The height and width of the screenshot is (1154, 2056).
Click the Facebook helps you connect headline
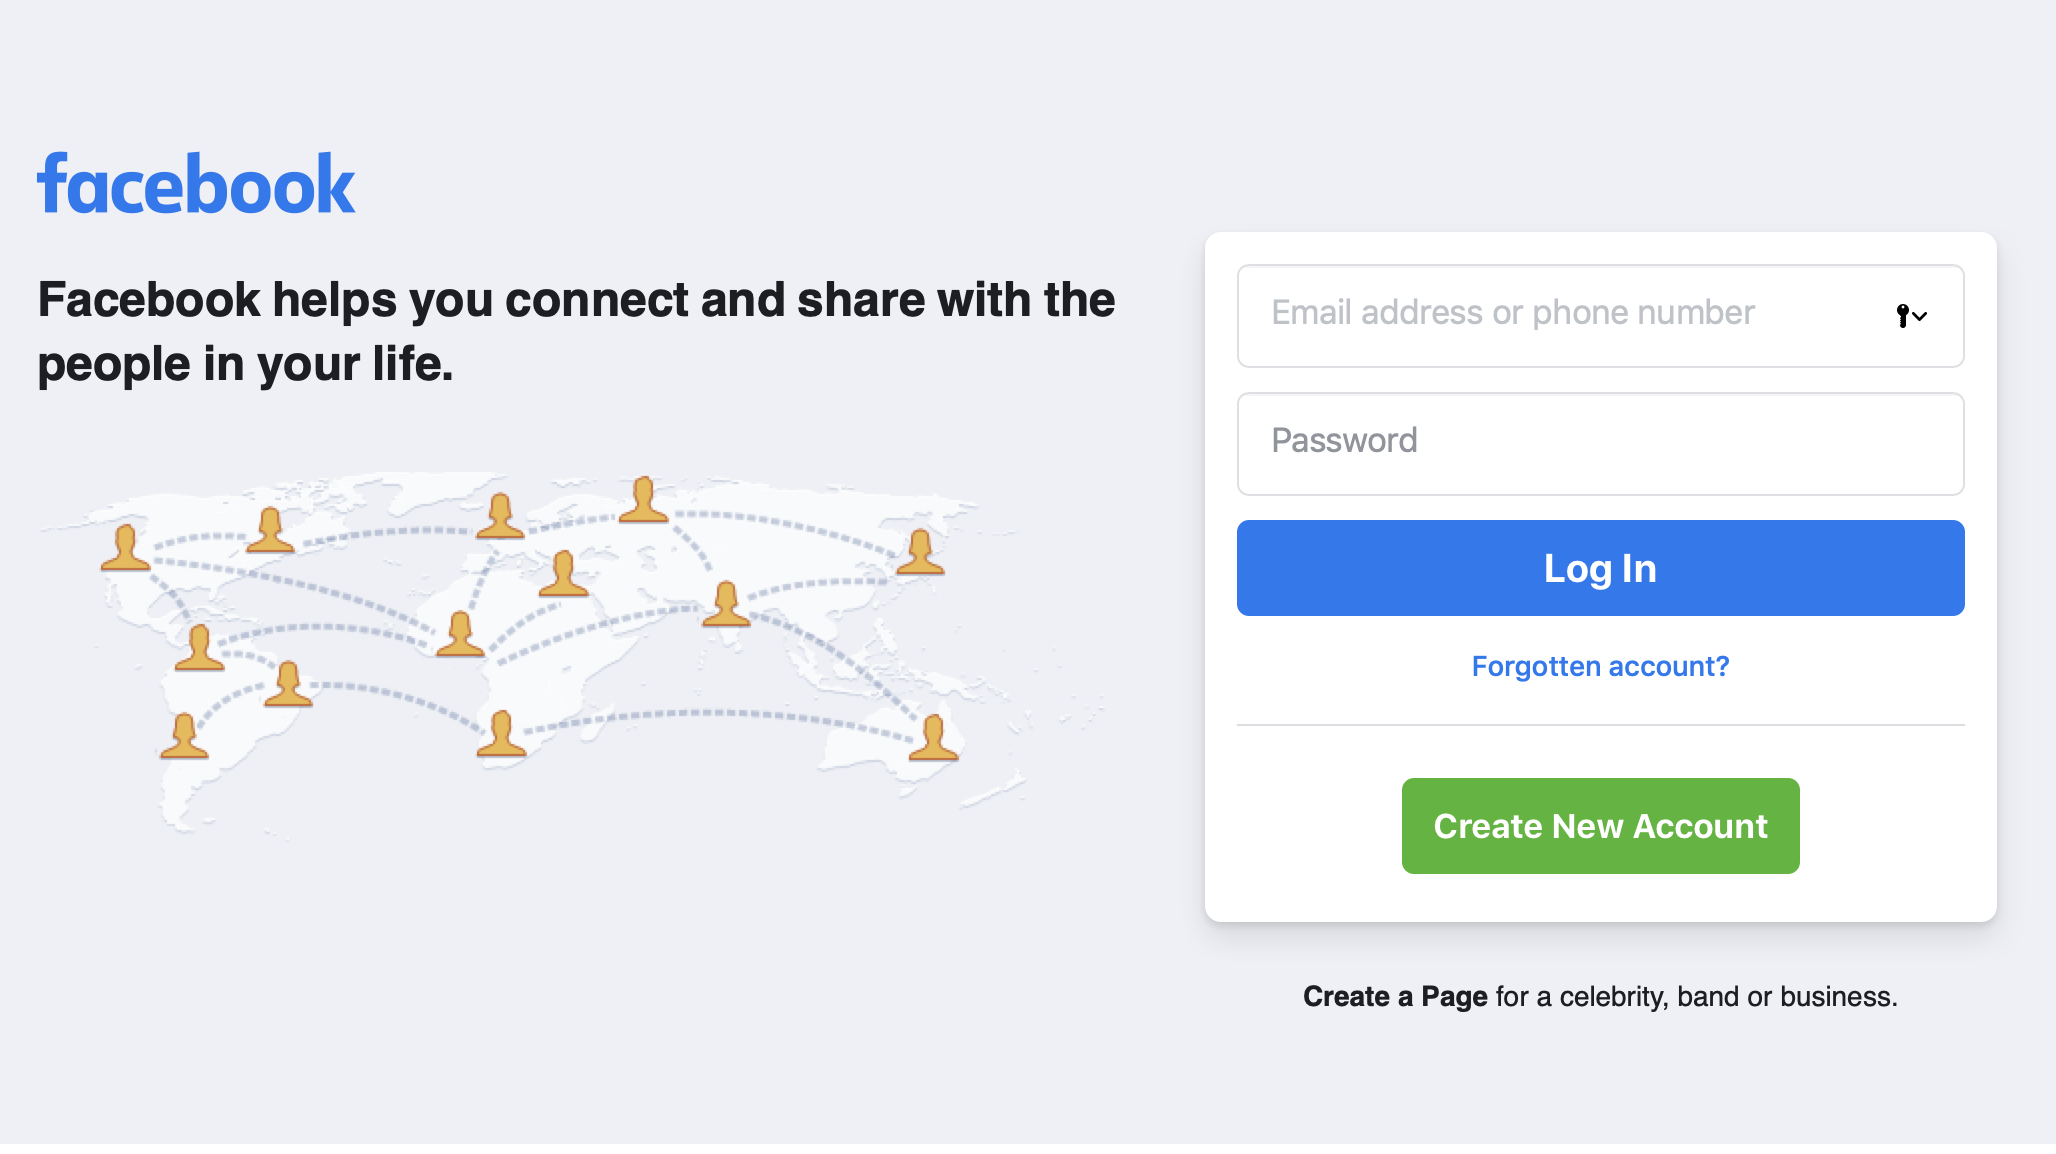576,331
